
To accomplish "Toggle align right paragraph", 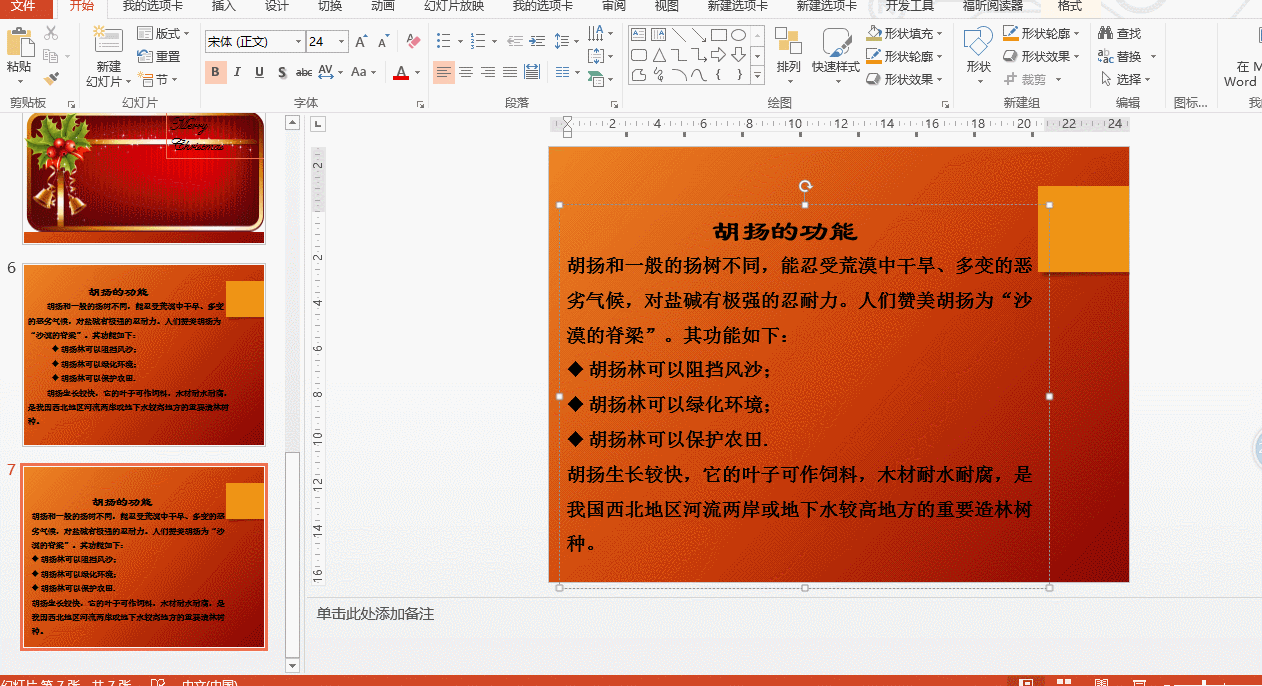I will (488, 72).
